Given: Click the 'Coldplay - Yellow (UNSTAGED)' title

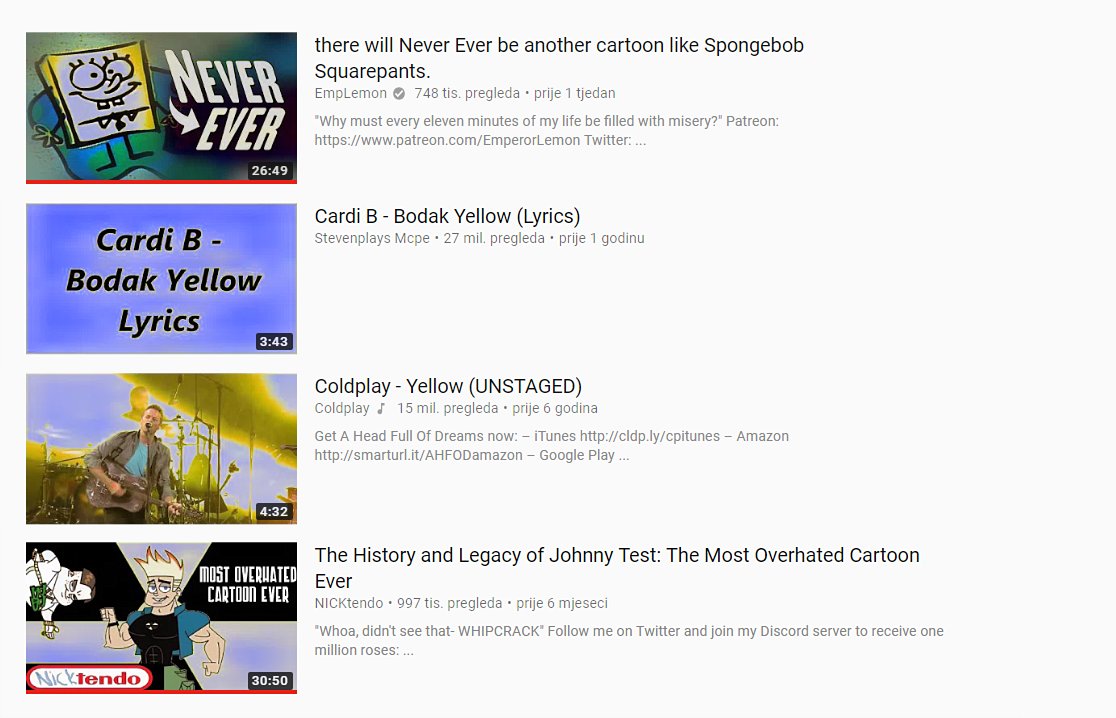Looking at the screenshot, I should point(448,386).
